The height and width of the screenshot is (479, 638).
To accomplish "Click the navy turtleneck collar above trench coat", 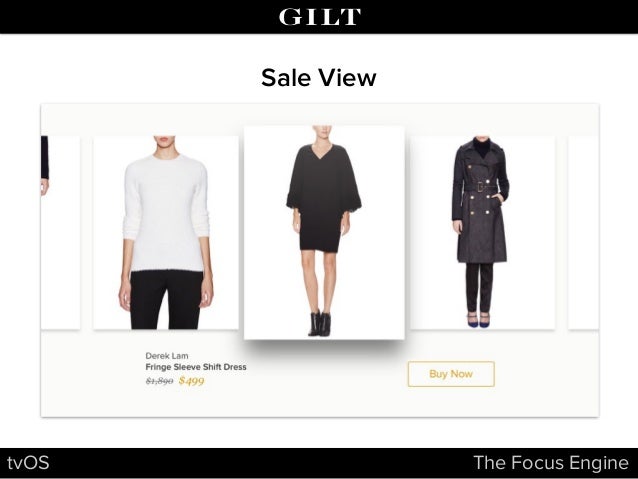I will (x=482, y=149).
